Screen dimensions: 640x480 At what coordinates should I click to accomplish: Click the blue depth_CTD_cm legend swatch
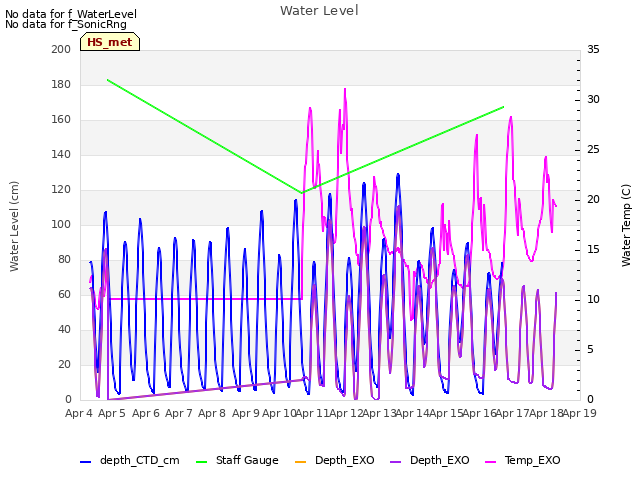point(85,462)
